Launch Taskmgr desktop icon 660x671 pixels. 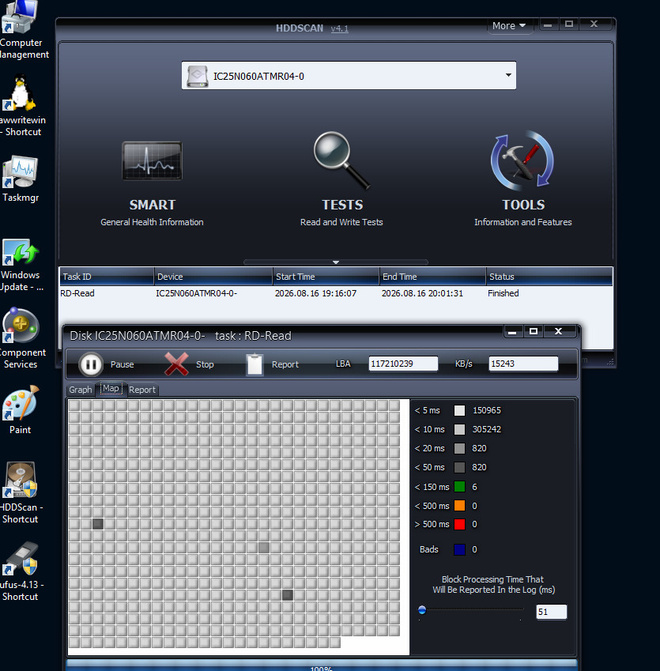click(21, 179)
